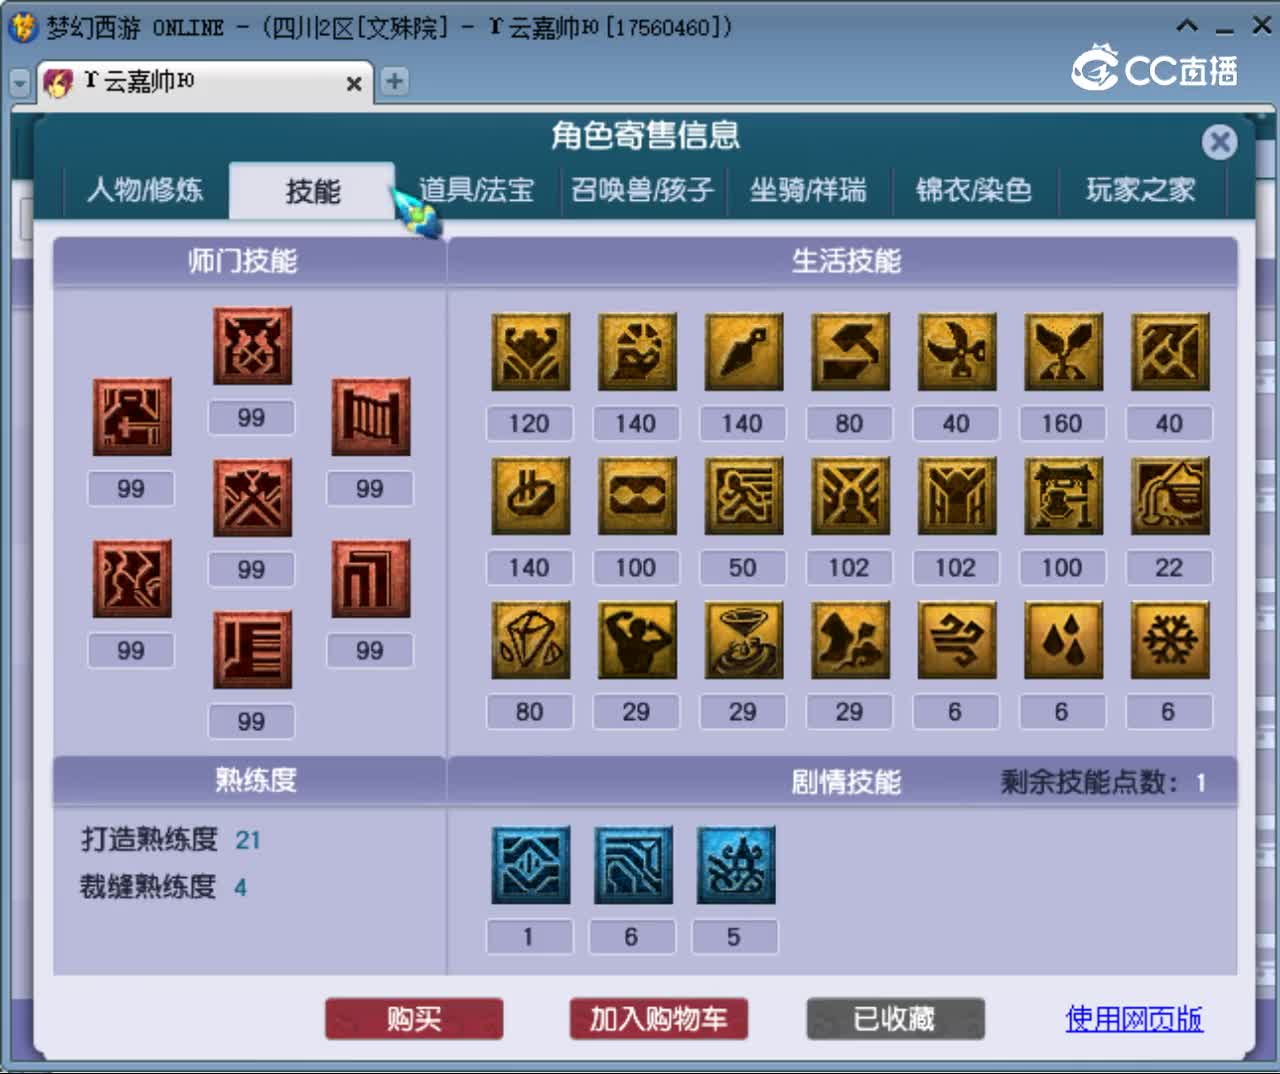Image resolution: width=1280 pixels, height=1074 pixels.
Task: Close the 角色寄售信息 dialog
Action: coord(1219,142)
